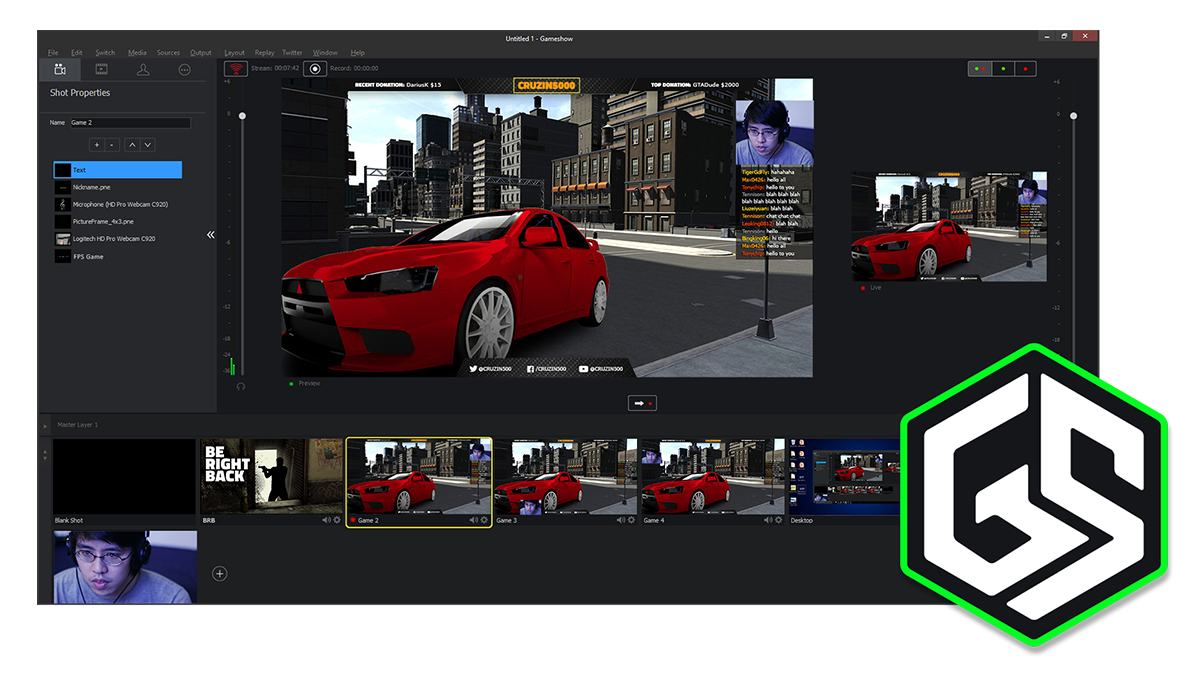Select the Logitech HD Pro Webcam C920 layer

click(x=118, y=239)
